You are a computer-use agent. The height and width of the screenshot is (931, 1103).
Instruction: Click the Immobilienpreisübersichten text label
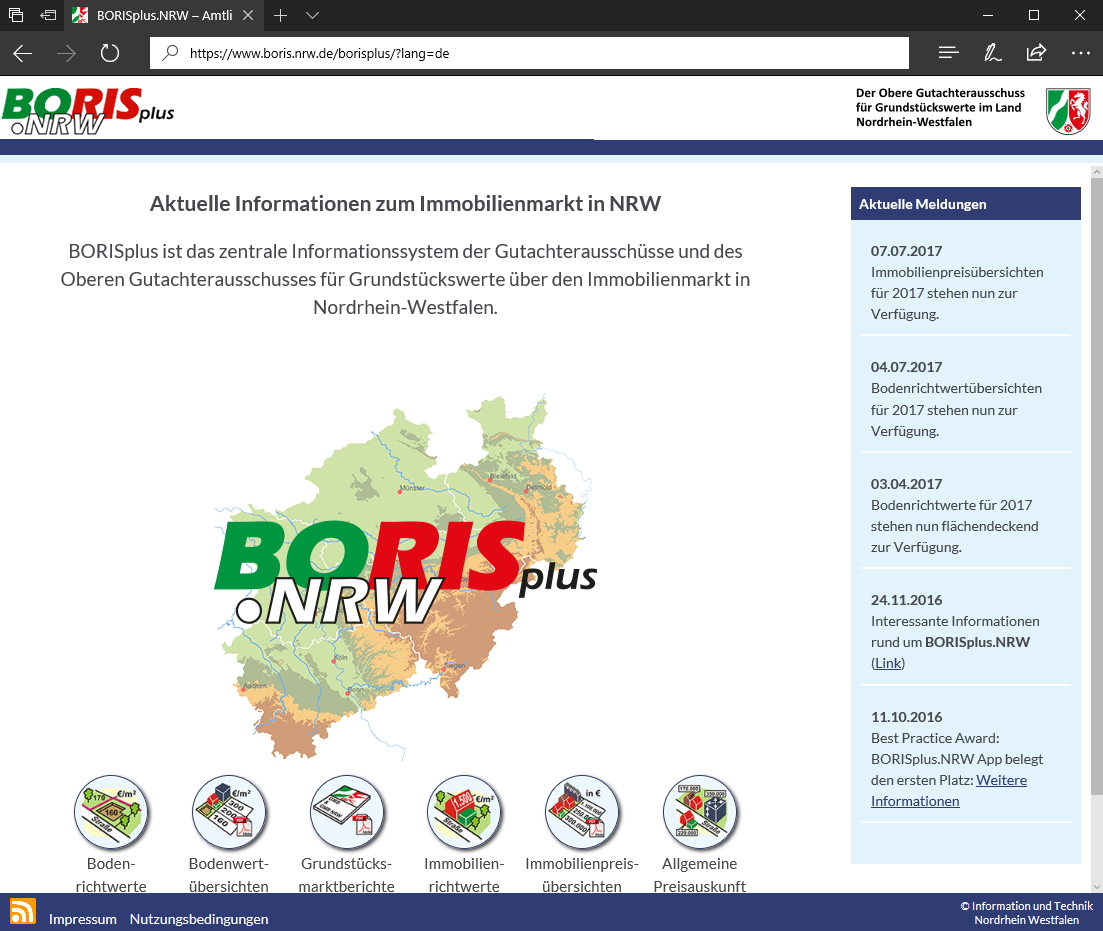[x=582, y=875]
